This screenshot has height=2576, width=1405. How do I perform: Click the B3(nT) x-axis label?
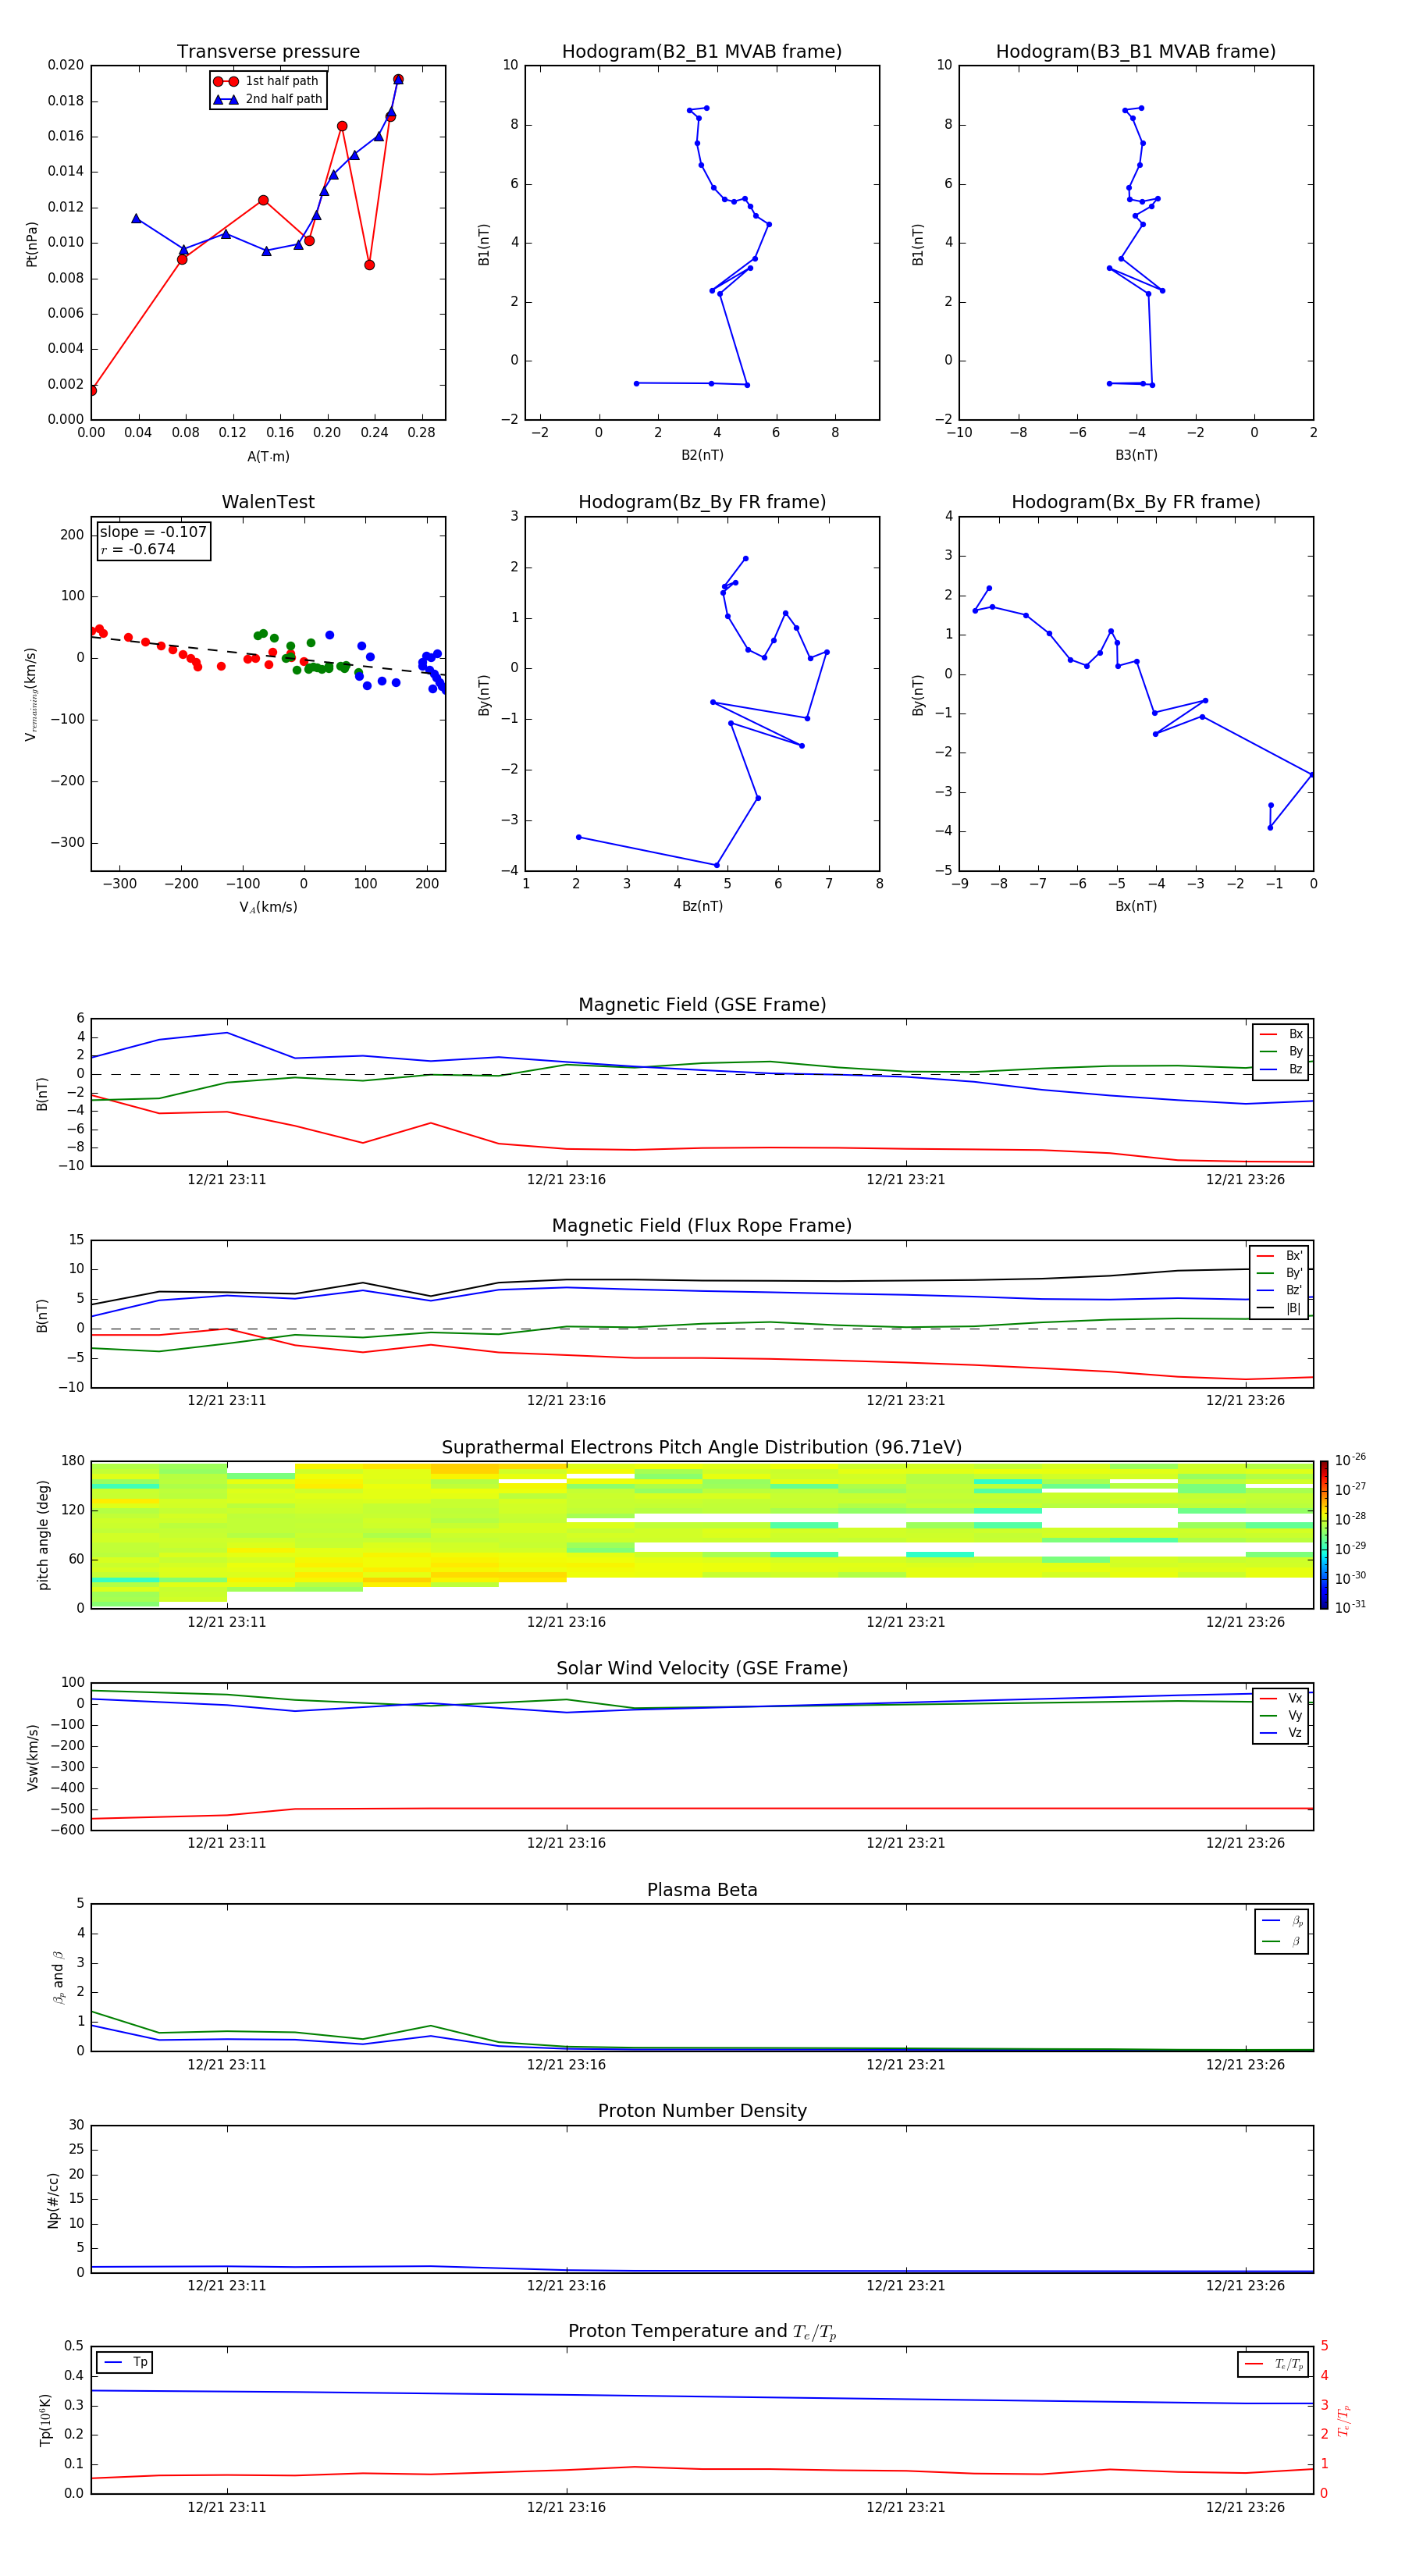point(1136,455)
